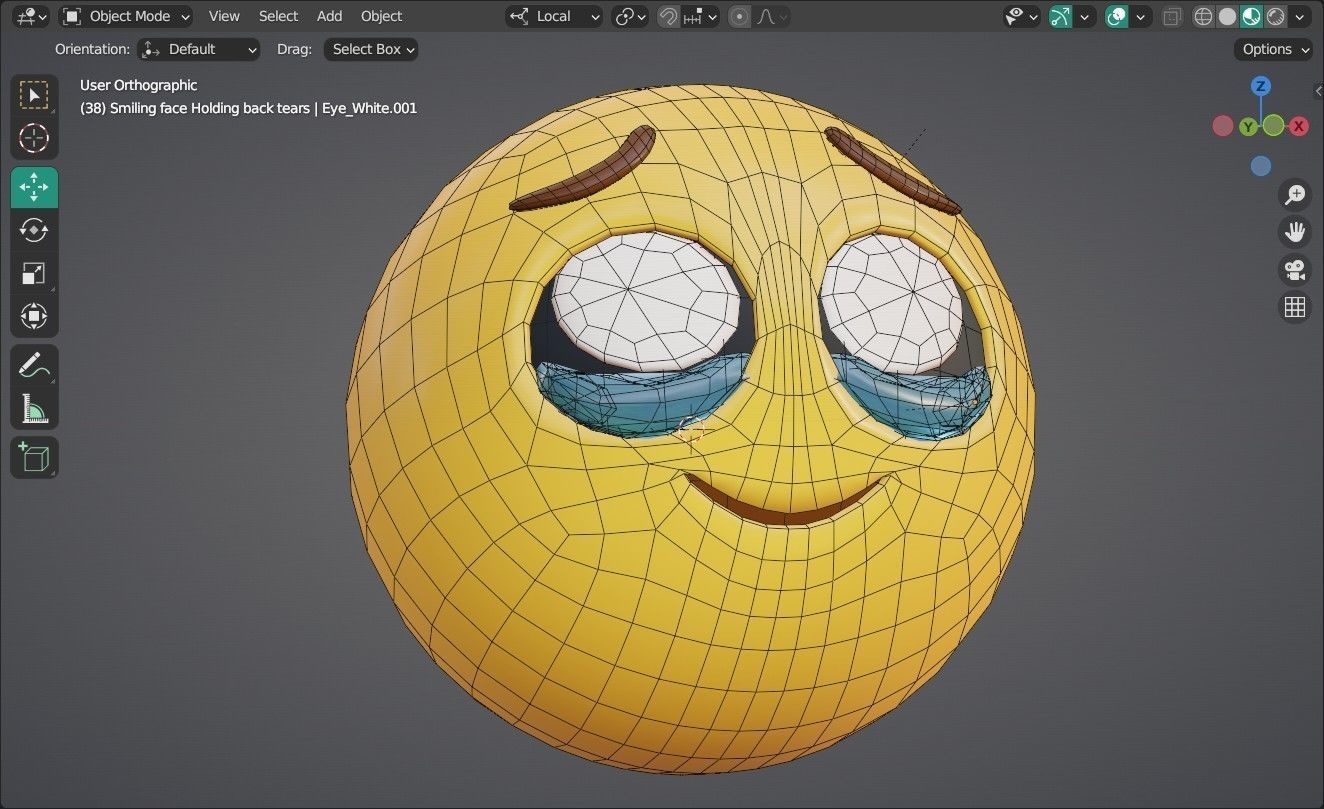Open the visibility and selectability dropdown

[1022, 16]
